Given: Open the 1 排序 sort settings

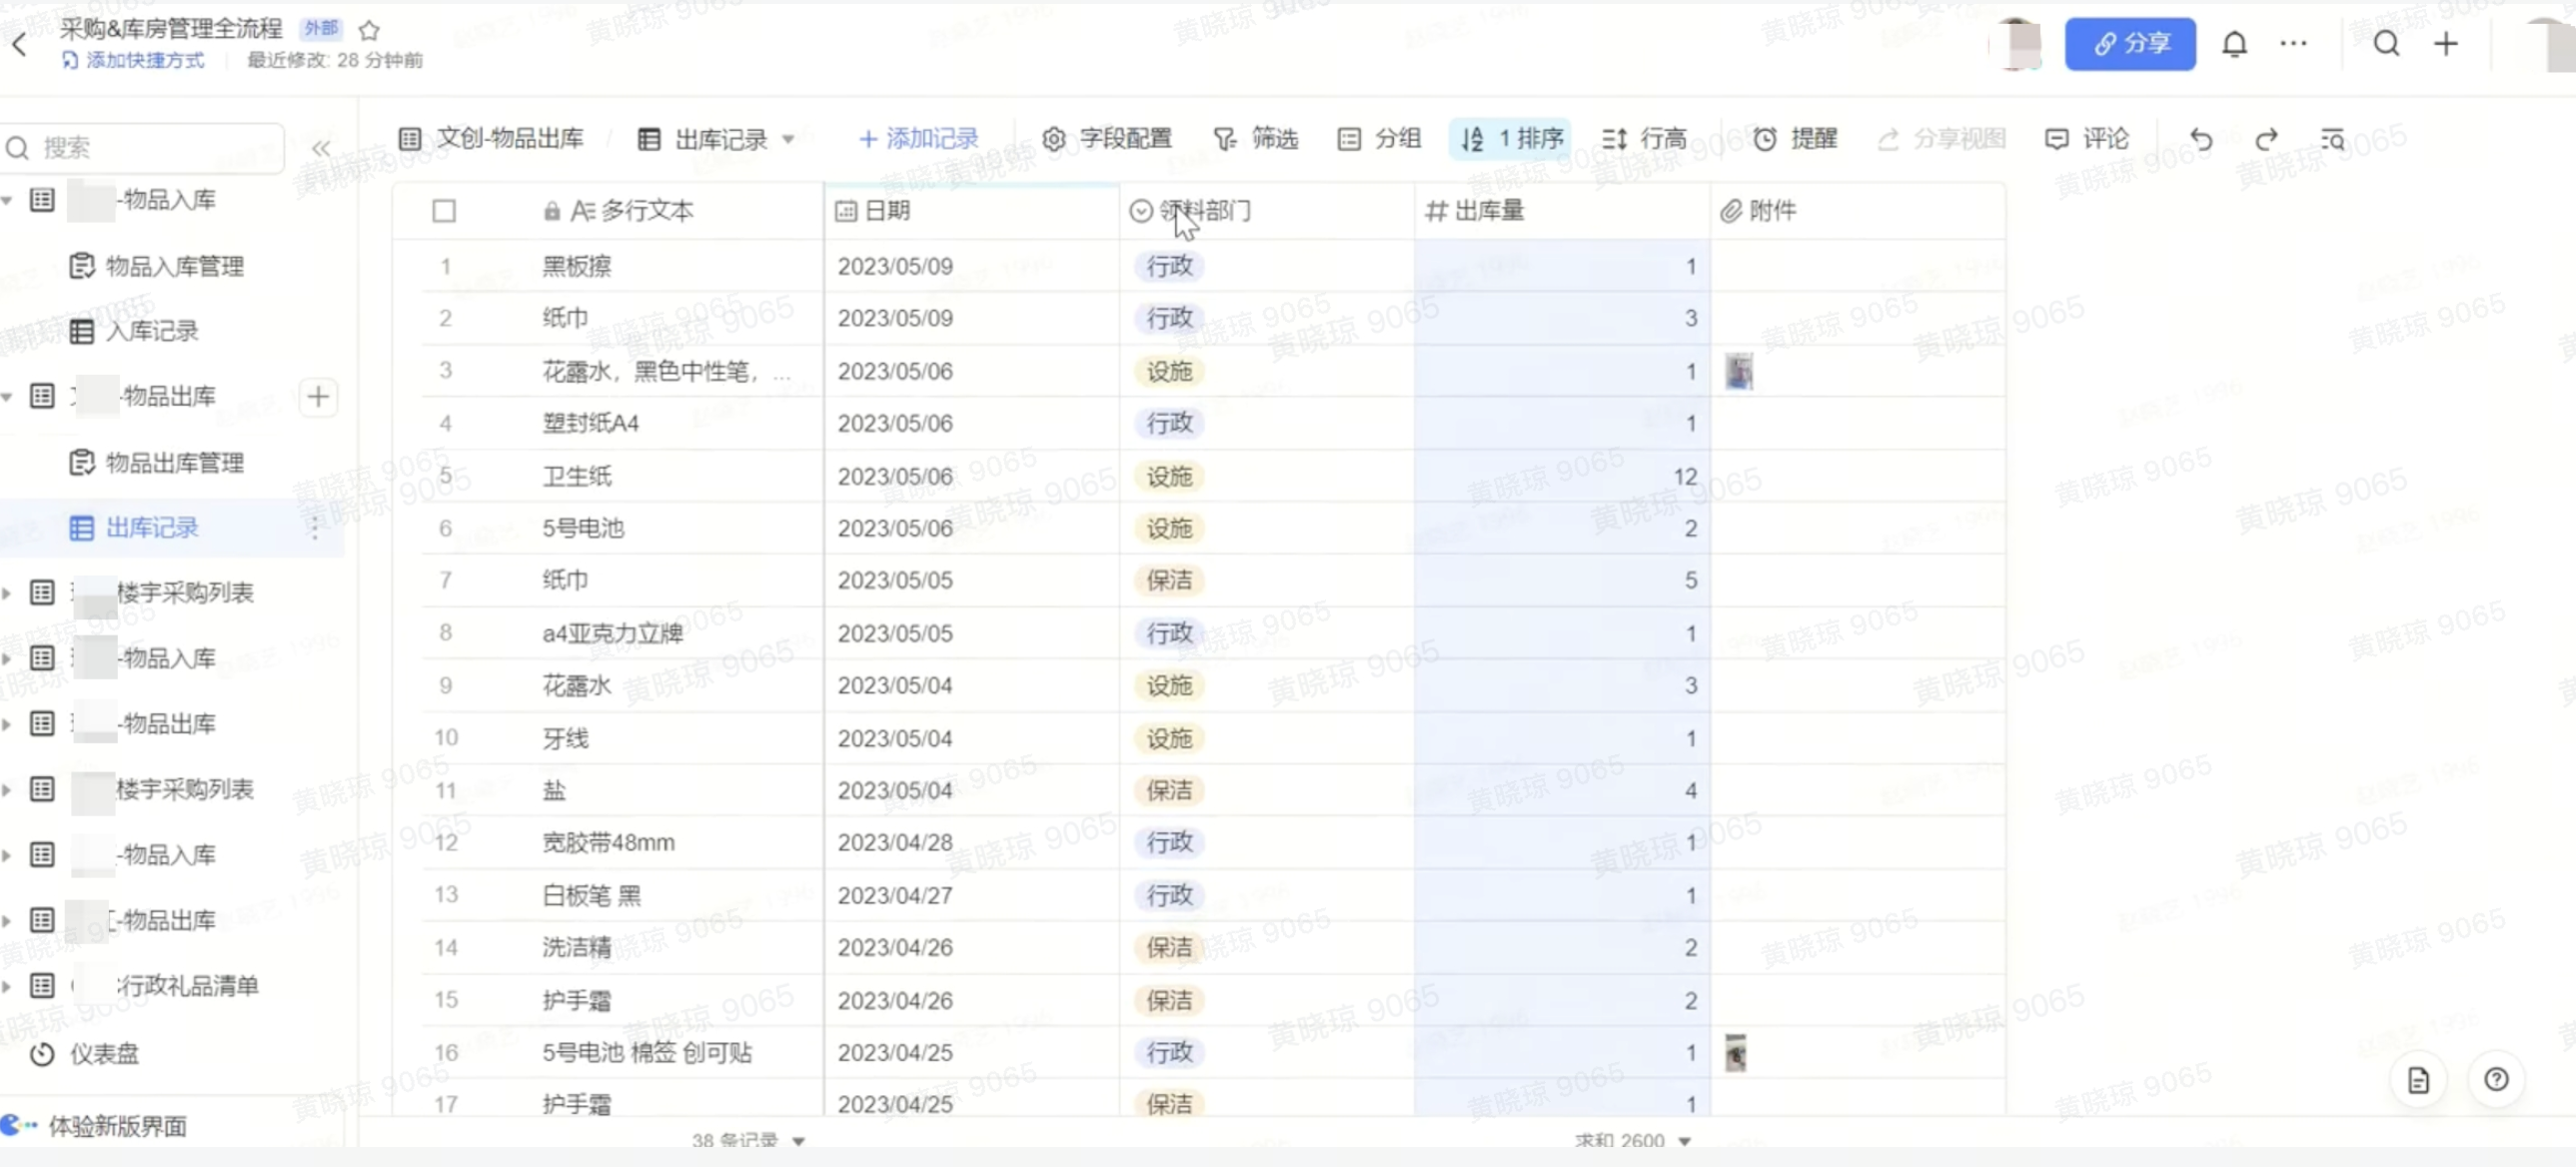Looking at the screenshot, I should (x=1511, y=139).
